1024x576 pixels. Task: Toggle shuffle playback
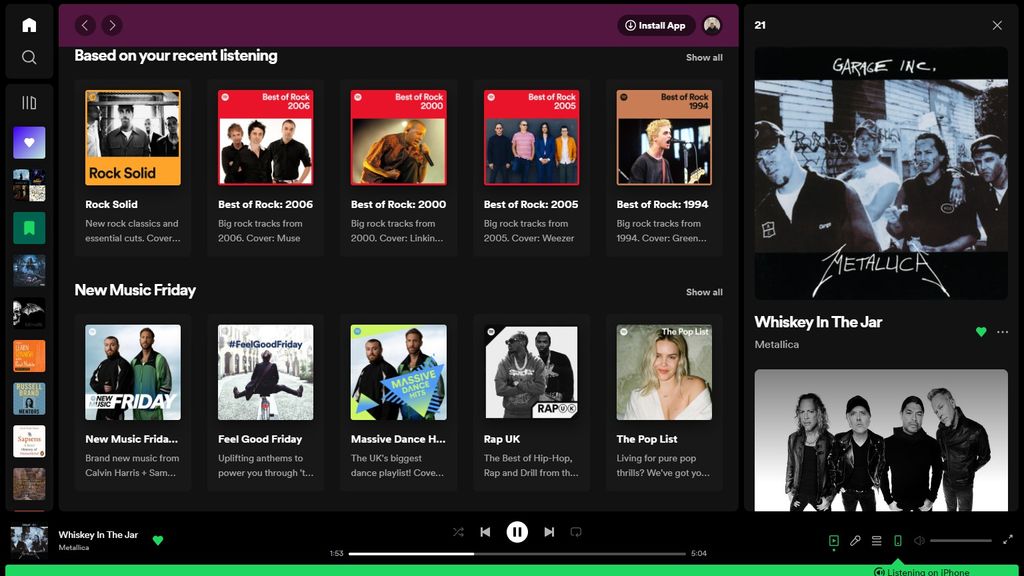tap(458, 532)
